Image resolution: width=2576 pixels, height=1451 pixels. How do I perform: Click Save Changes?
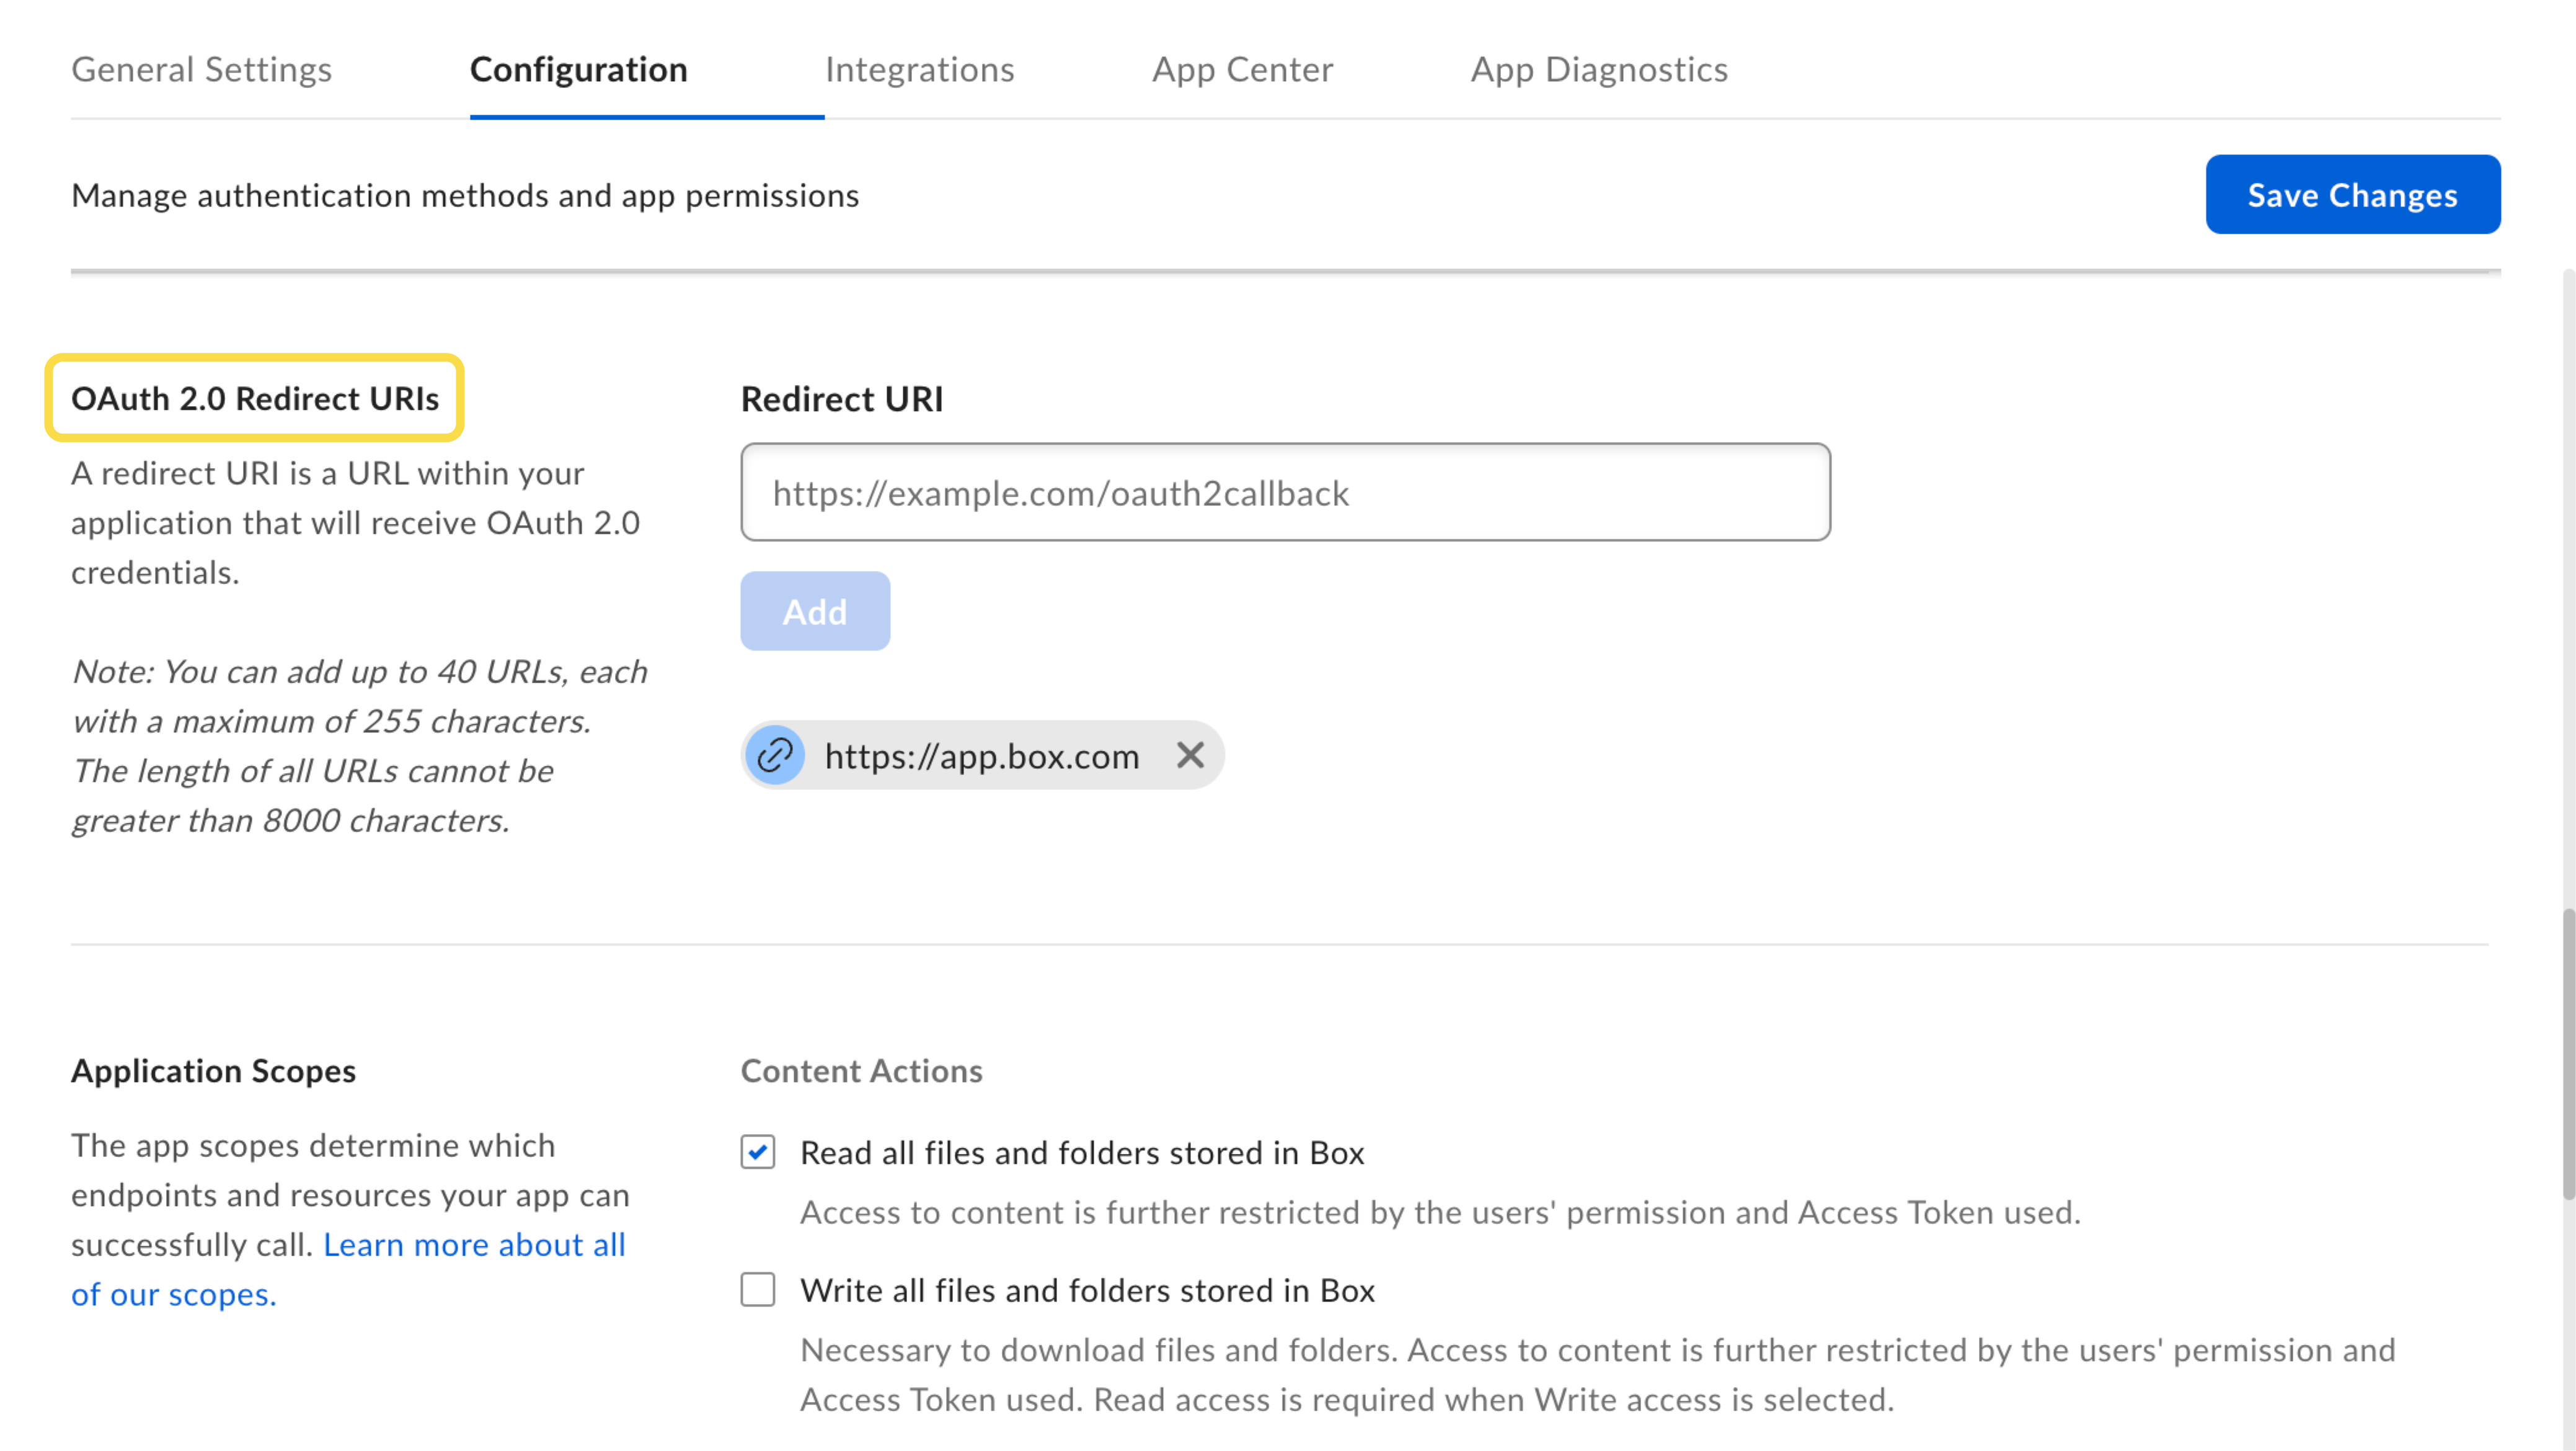(2352, 194)
